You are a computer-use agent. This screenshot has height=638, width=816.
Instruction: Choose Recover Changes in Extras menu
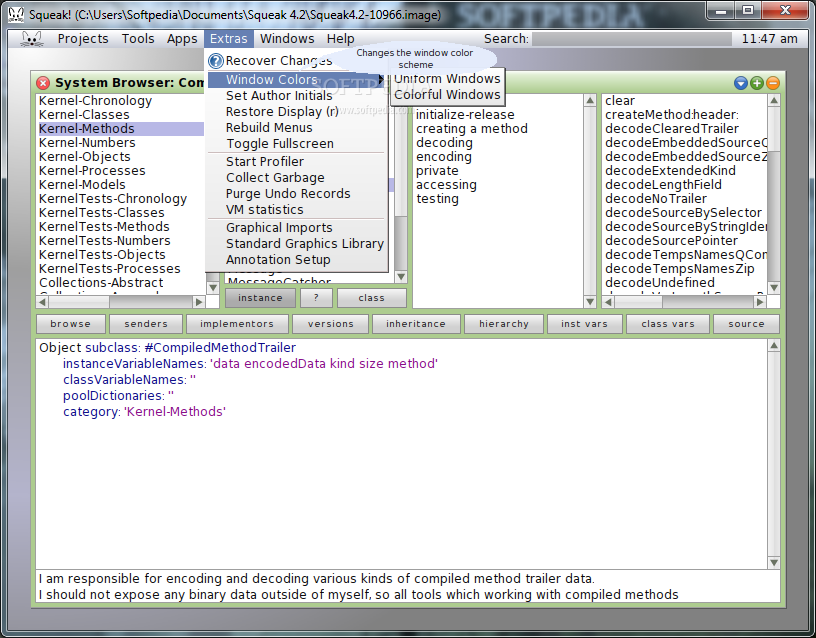click(x=297, y=61)
